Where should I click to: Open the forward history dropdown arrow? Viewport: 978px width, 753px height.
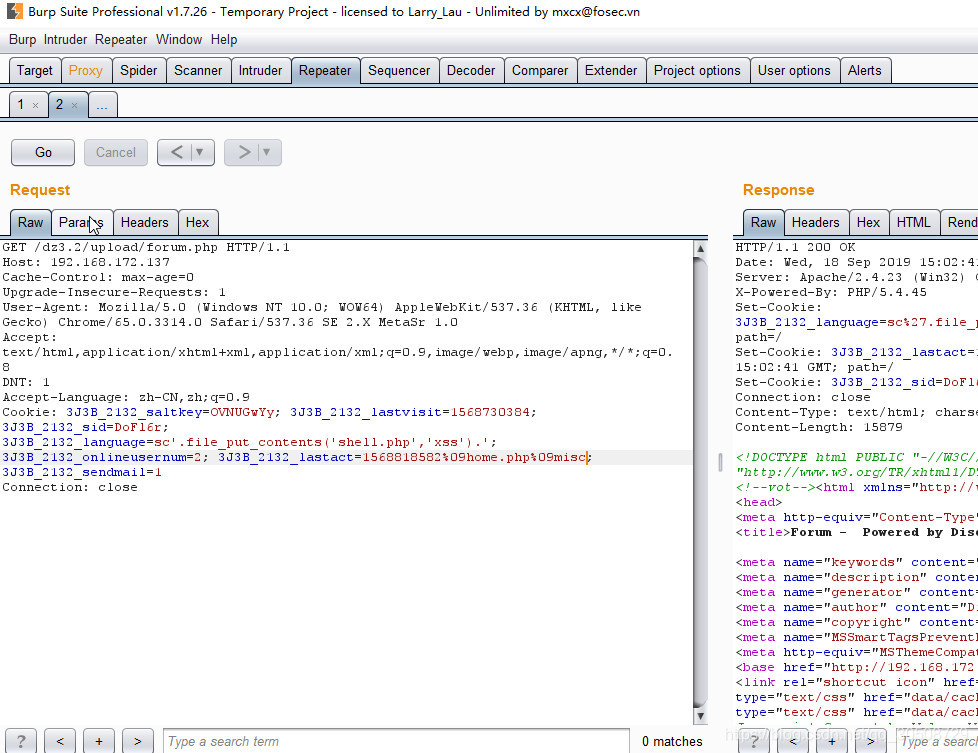[267, 152]
